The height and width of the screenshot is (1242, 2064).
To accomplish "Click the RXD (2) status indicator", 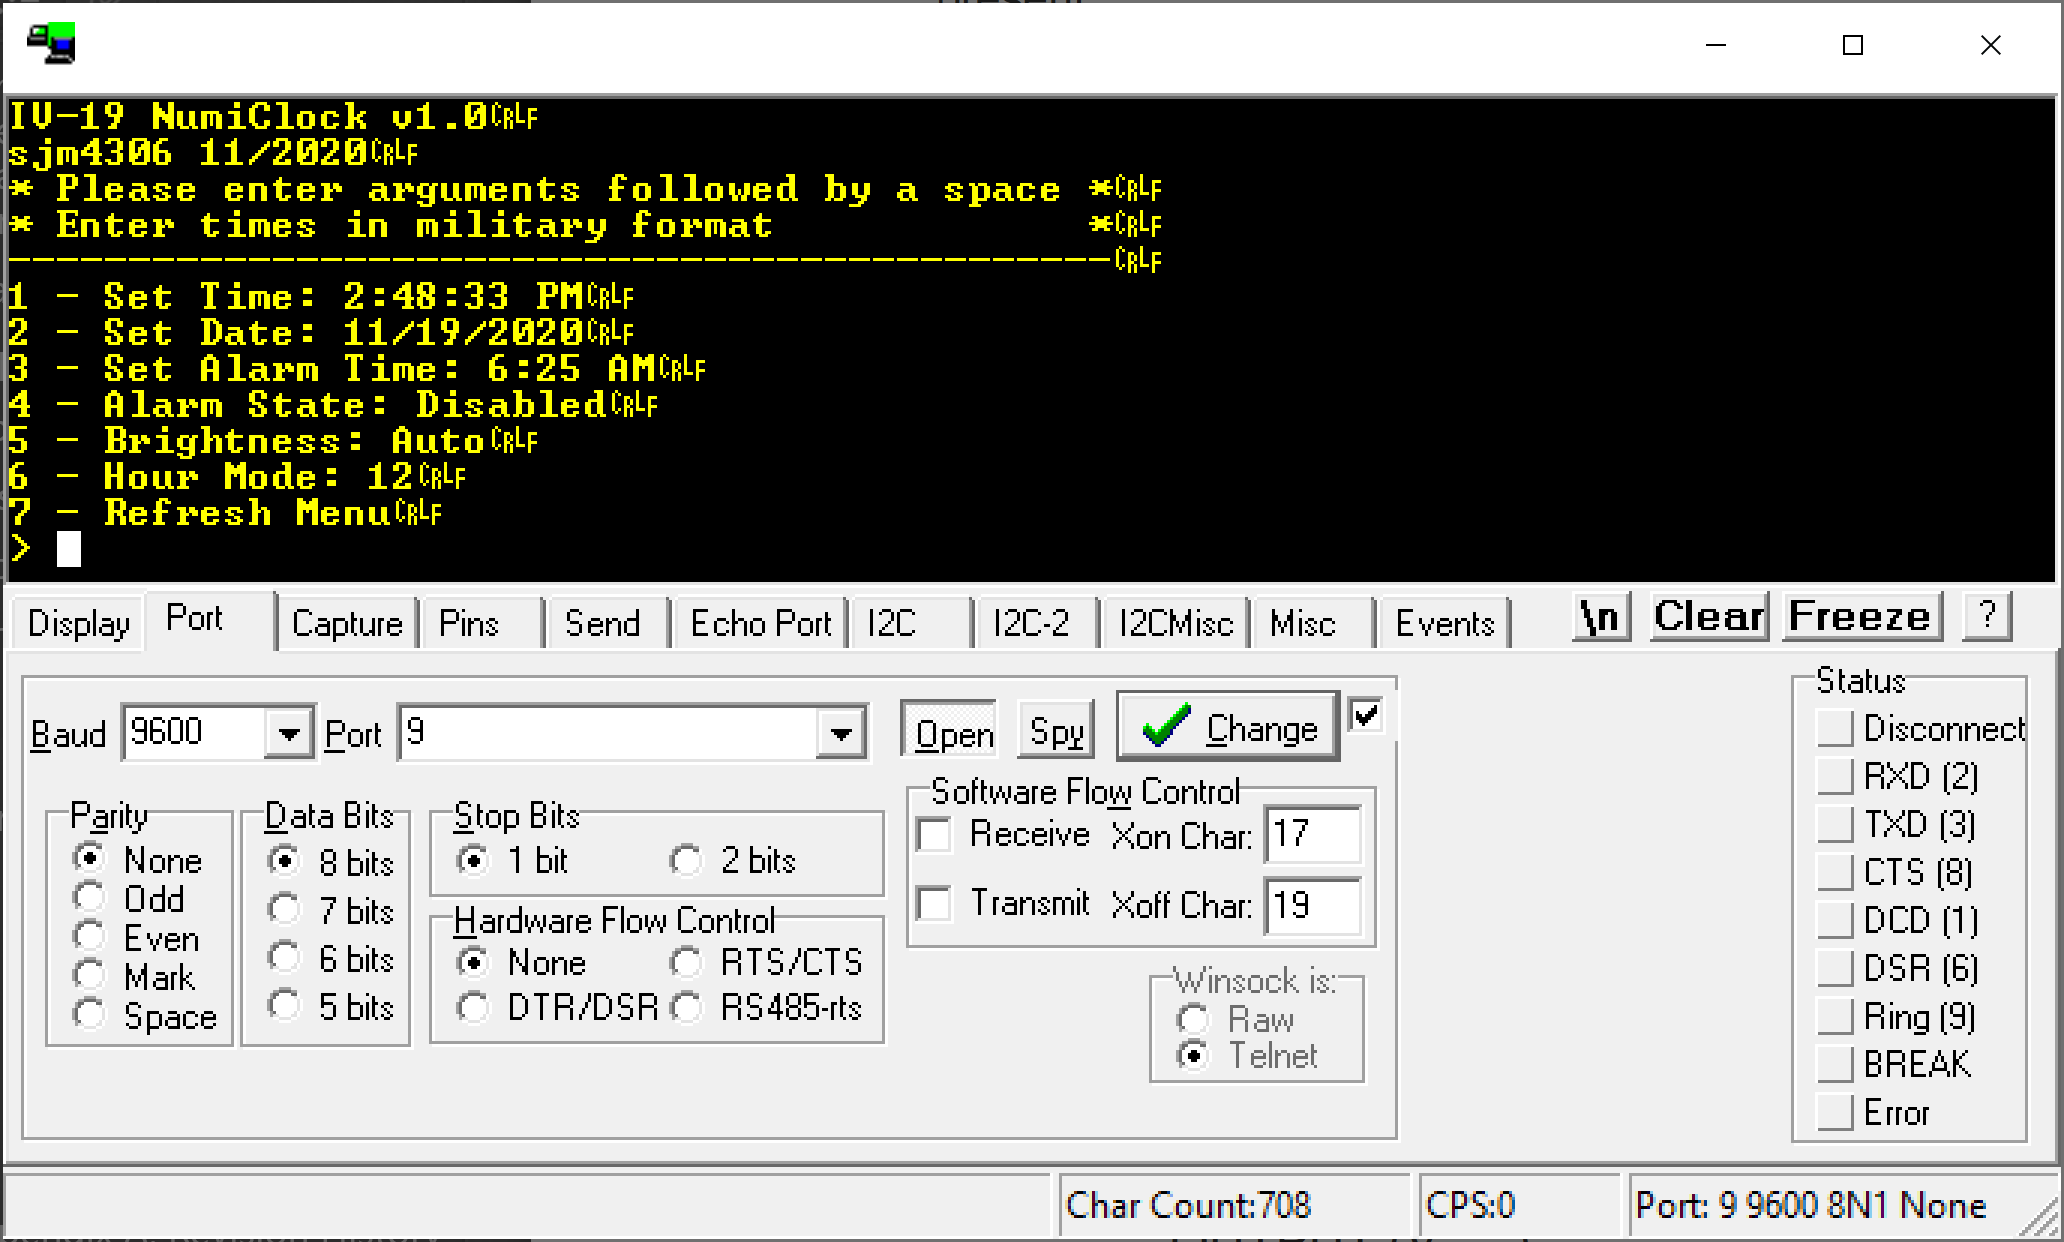I will tap(1835, 776).
